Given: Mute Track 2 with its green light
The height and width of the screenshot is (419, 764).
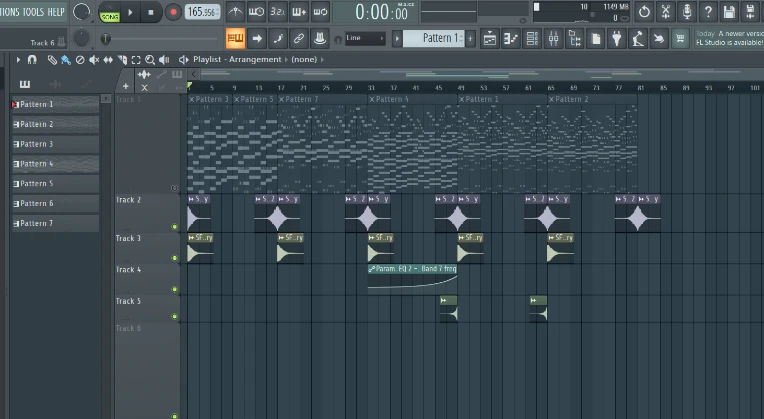Looking at the screenshot, I should click(x=175, y=227).
